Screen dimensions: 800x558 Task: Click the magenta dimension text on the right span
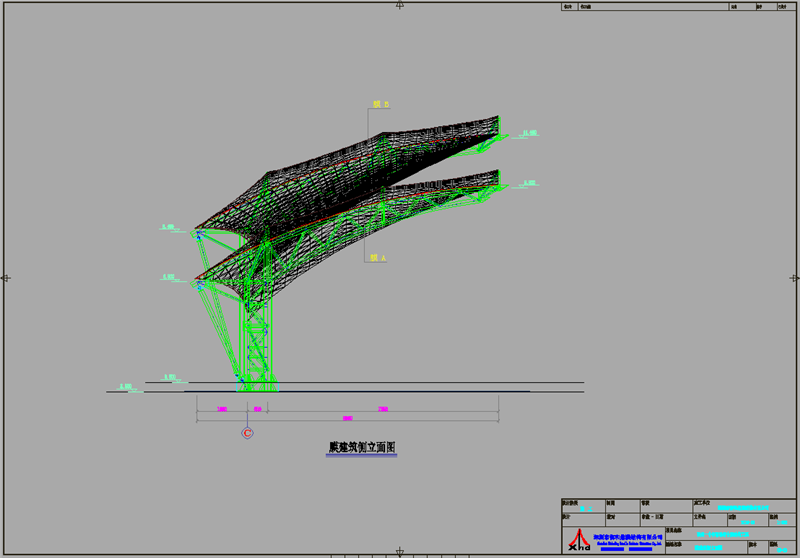tap(382, 408)
